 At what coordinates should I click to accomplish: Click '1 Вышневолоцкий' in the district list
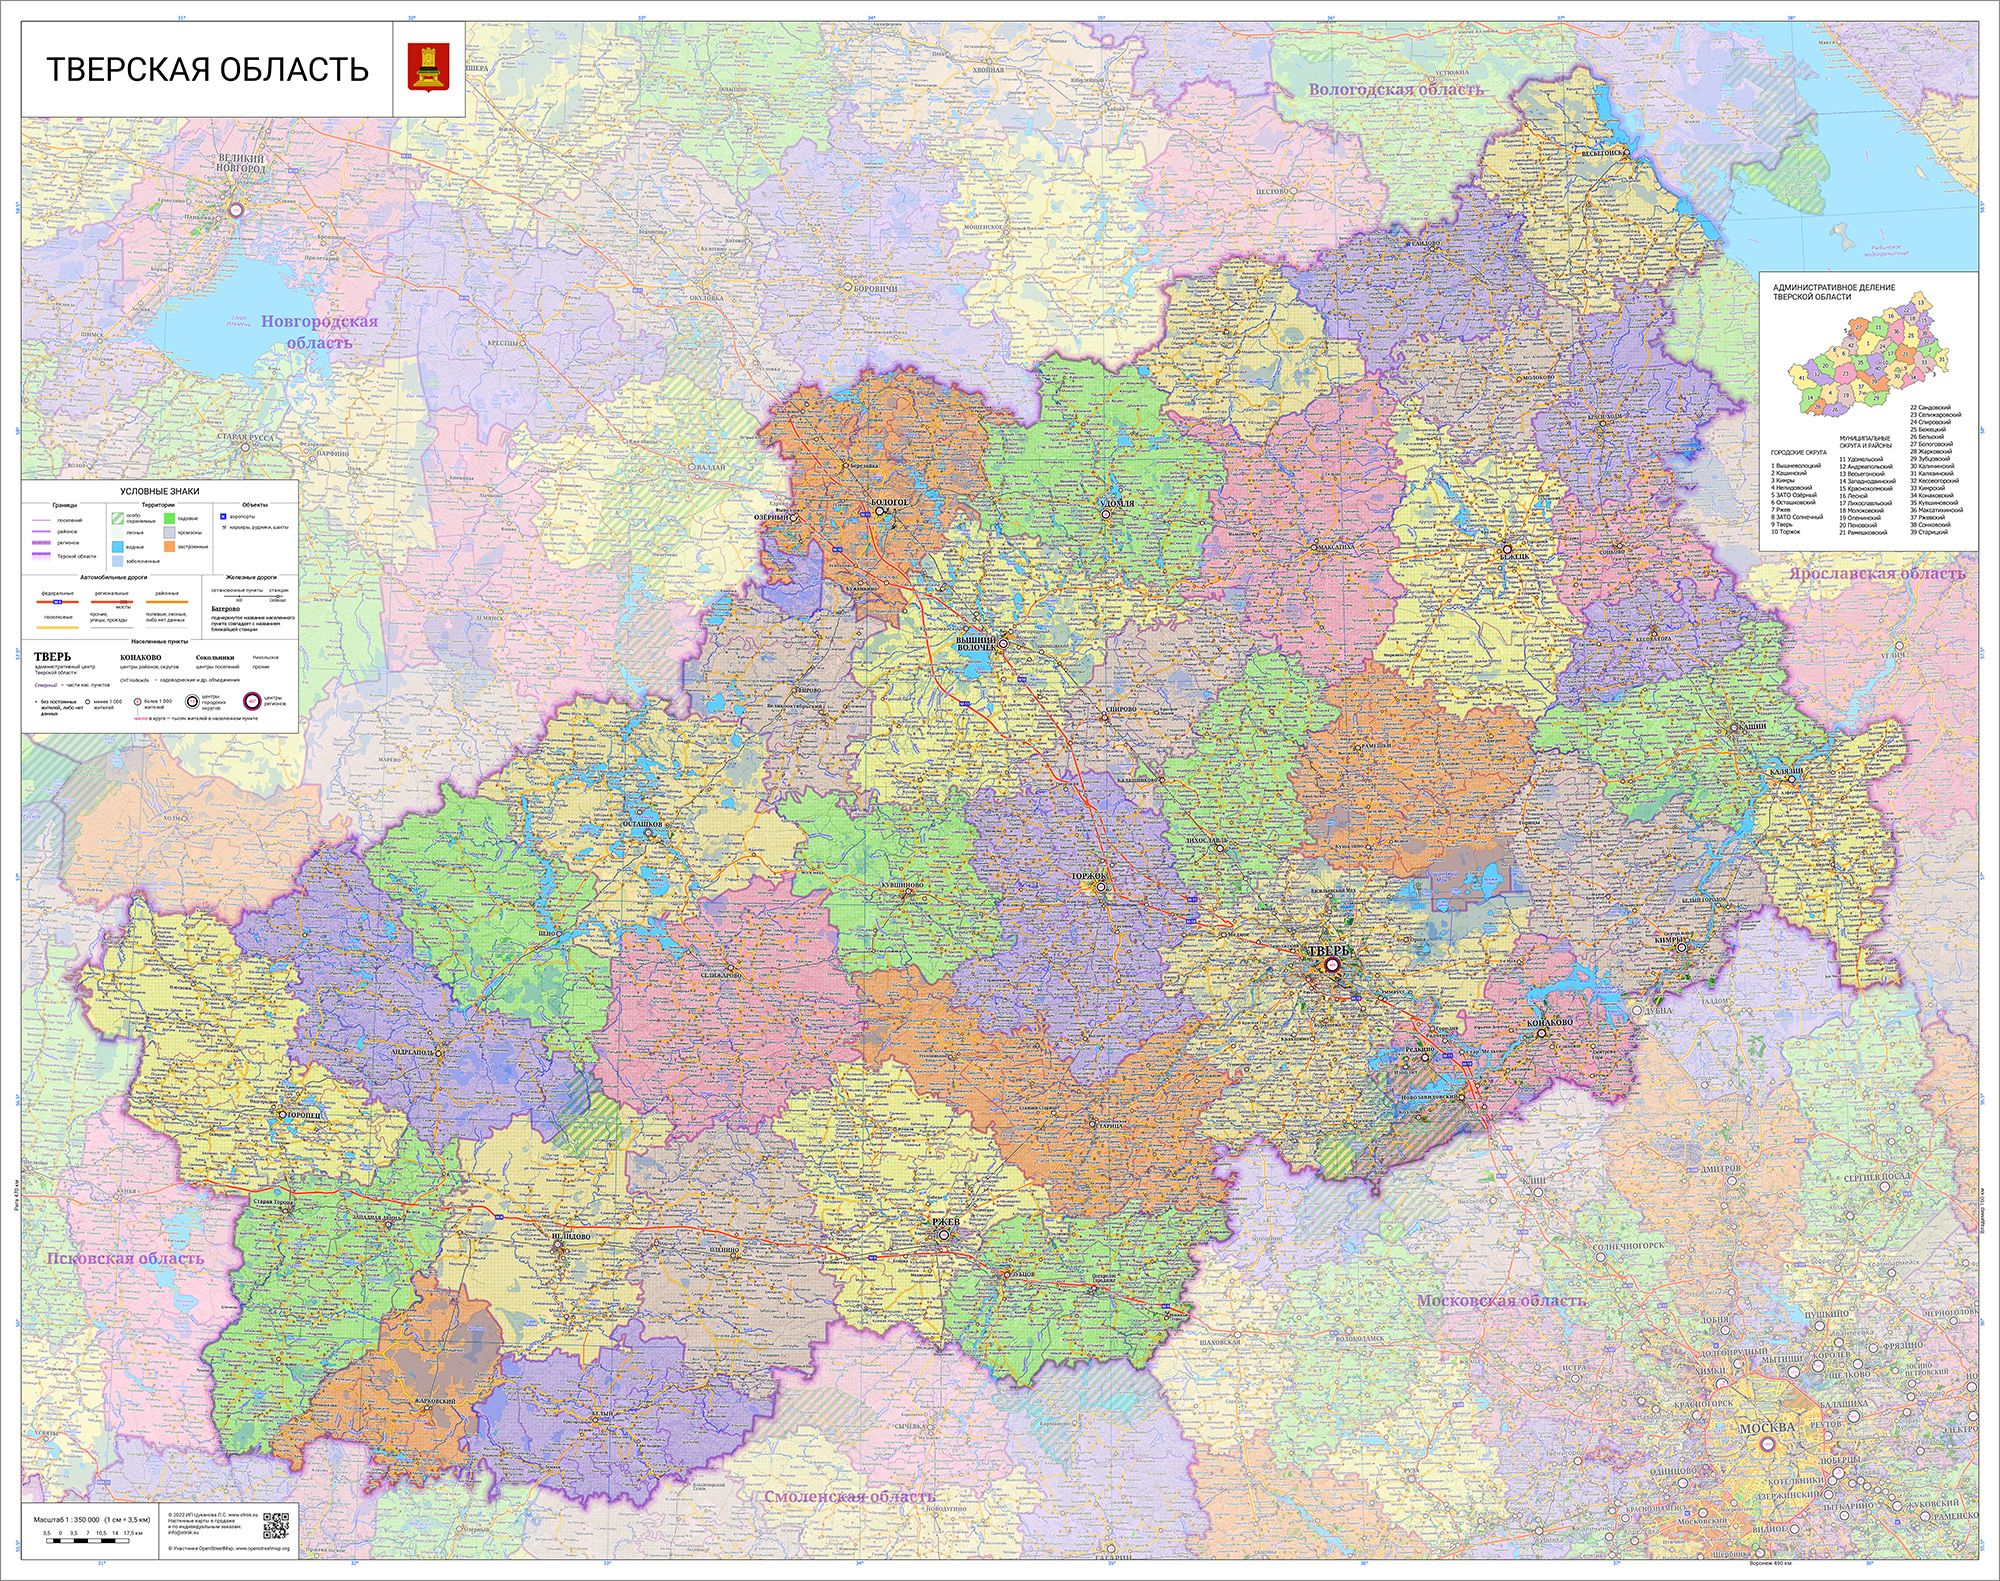point(1796,466)
